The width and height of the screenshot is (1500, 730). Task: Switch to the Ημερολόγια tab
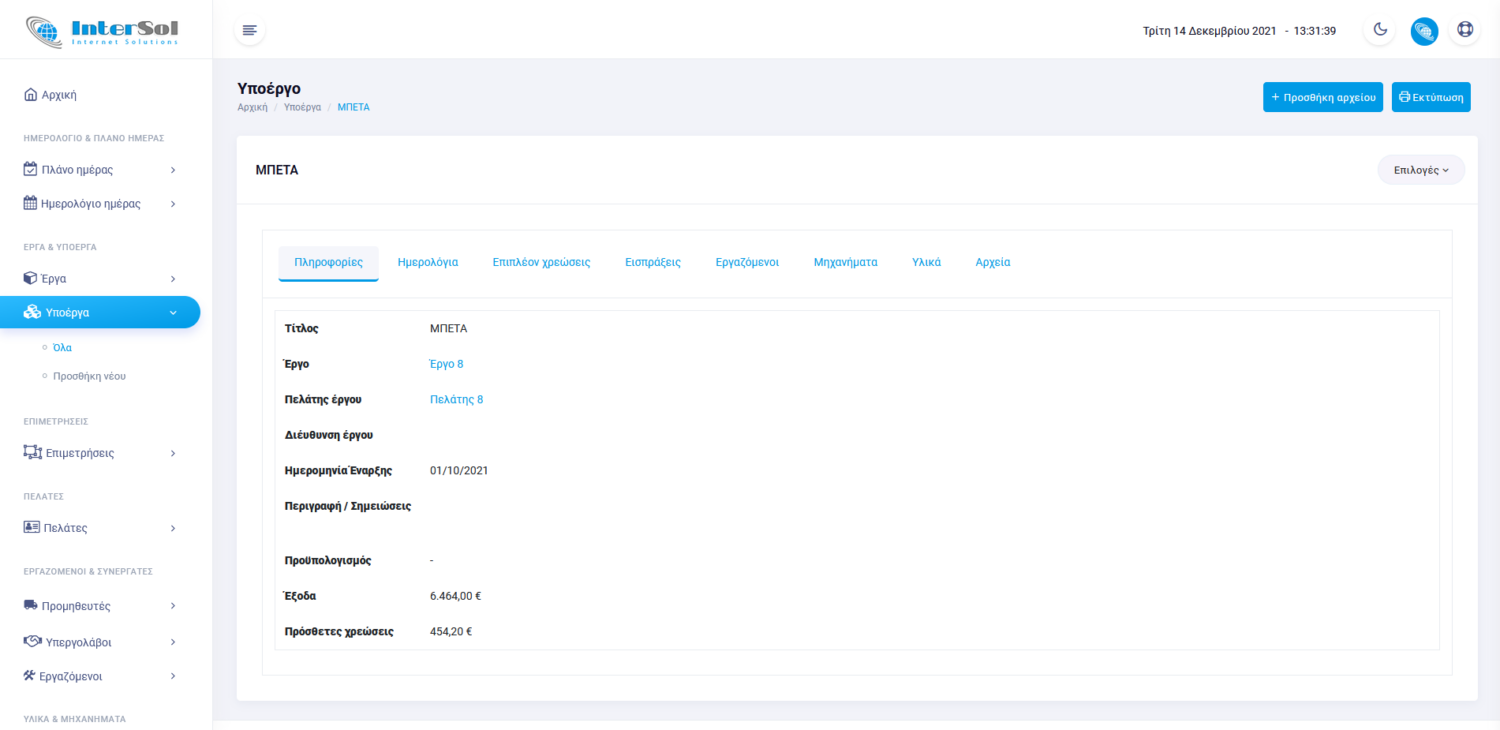(x=427, y=262)
